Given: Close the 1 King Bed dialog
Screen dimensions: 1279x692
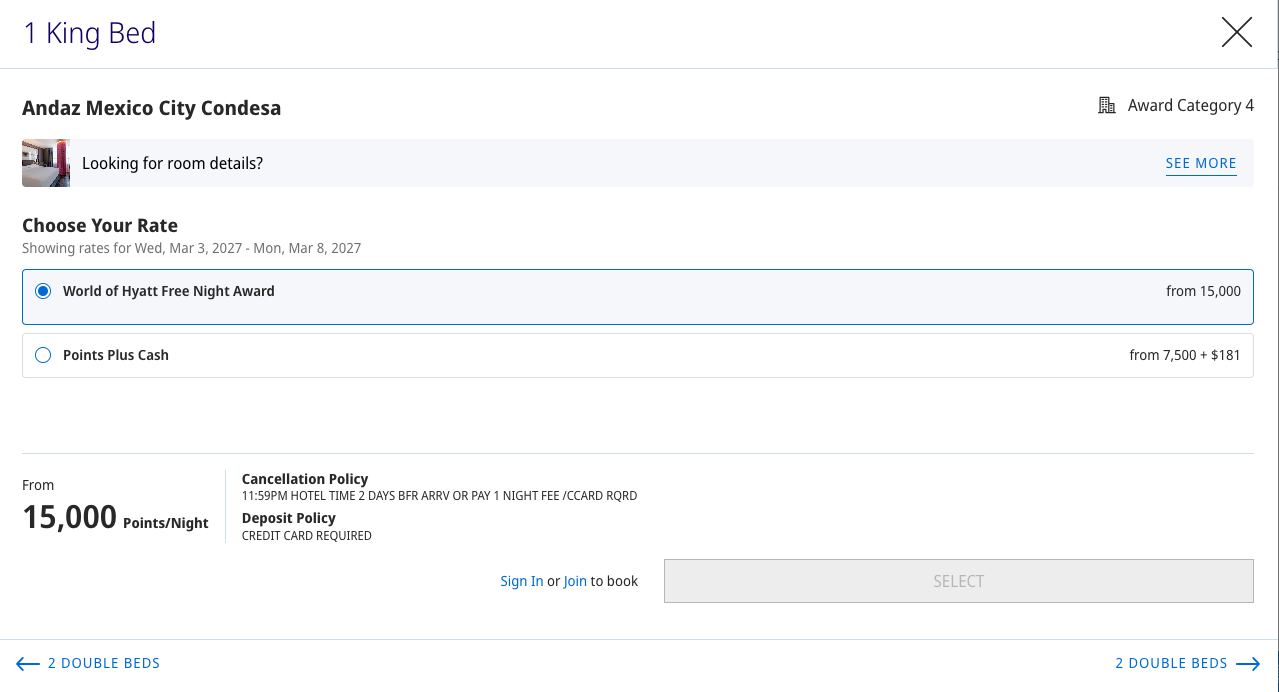Looking at the screenshot, I should (x=1237, y=33).
